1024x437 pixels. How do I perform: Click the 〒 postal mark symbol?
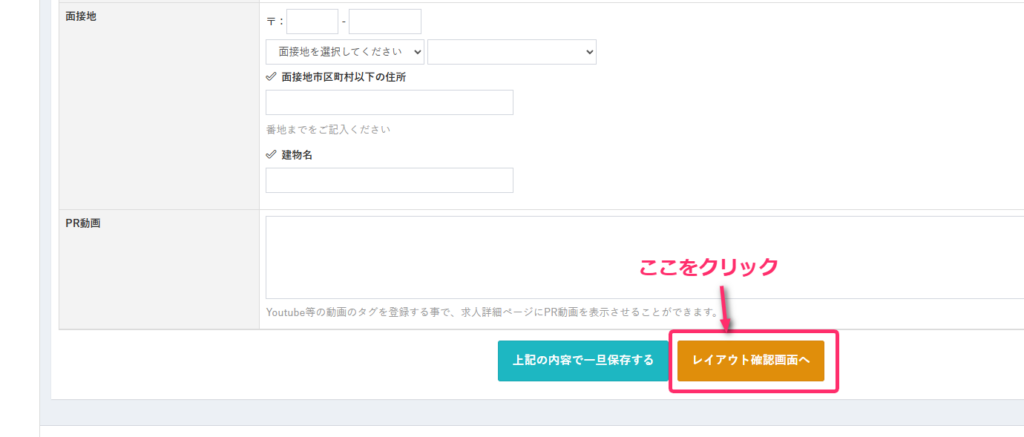click(272, 22)
